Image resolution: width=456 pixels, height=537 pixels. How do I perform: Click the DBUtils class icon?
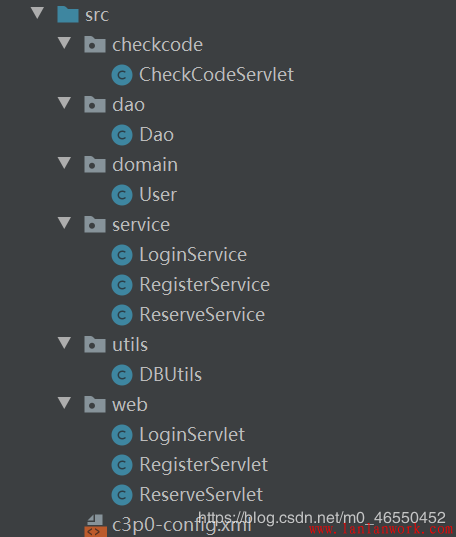[x=122, y=375]
